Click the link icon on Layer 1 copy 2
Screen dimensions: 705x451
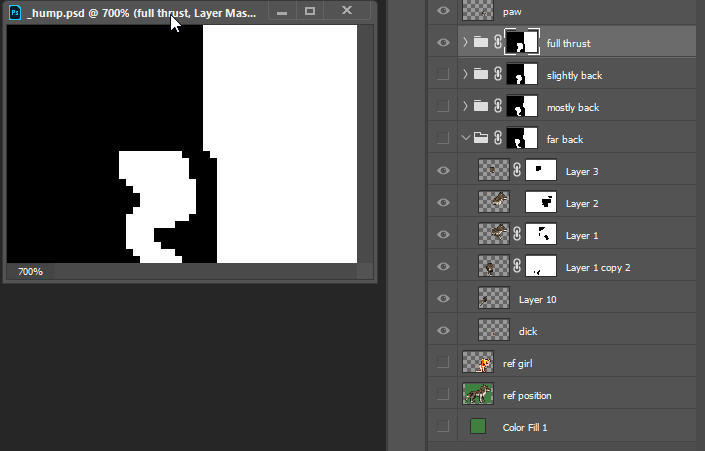coord(517,267)
